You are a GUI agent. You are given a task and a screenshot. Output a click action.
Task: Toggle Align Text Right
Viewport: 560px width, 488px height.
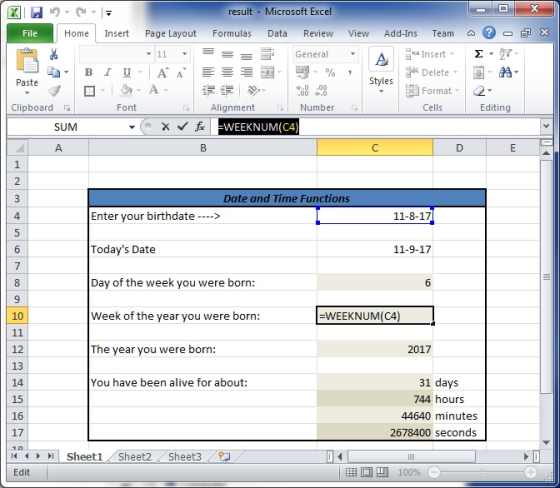click(246, 73)
